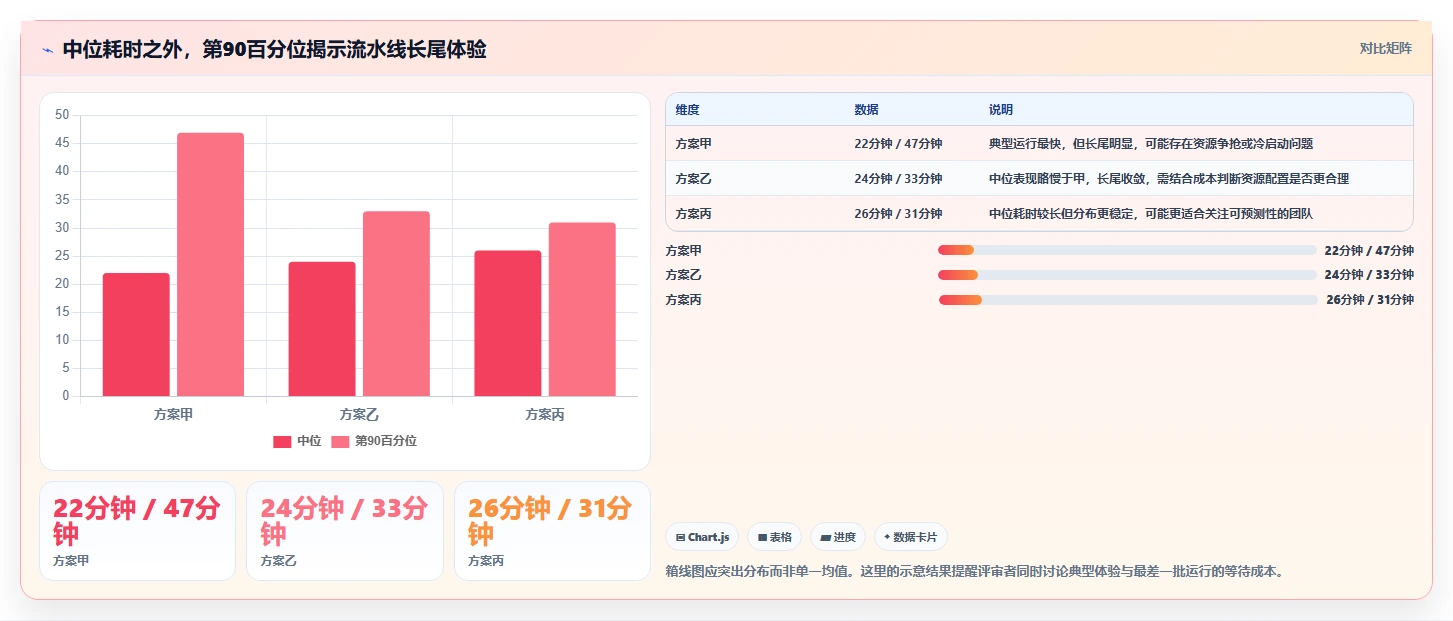Click the 方案丙 median bar in chart
The image size is (1453, 621).
coord(508,323)
